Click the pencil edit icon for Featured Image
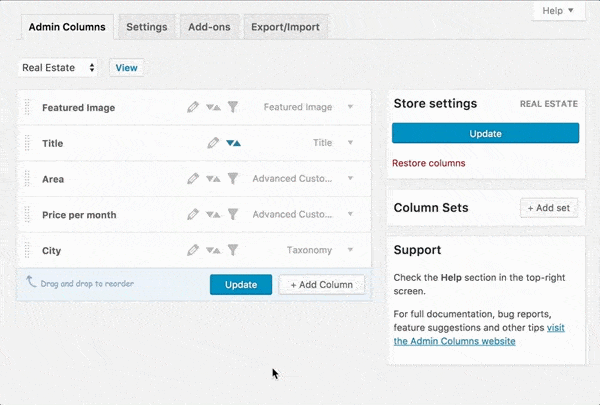Image resolution: width=600 pixels, height=405 pixels. coord(193,107)
